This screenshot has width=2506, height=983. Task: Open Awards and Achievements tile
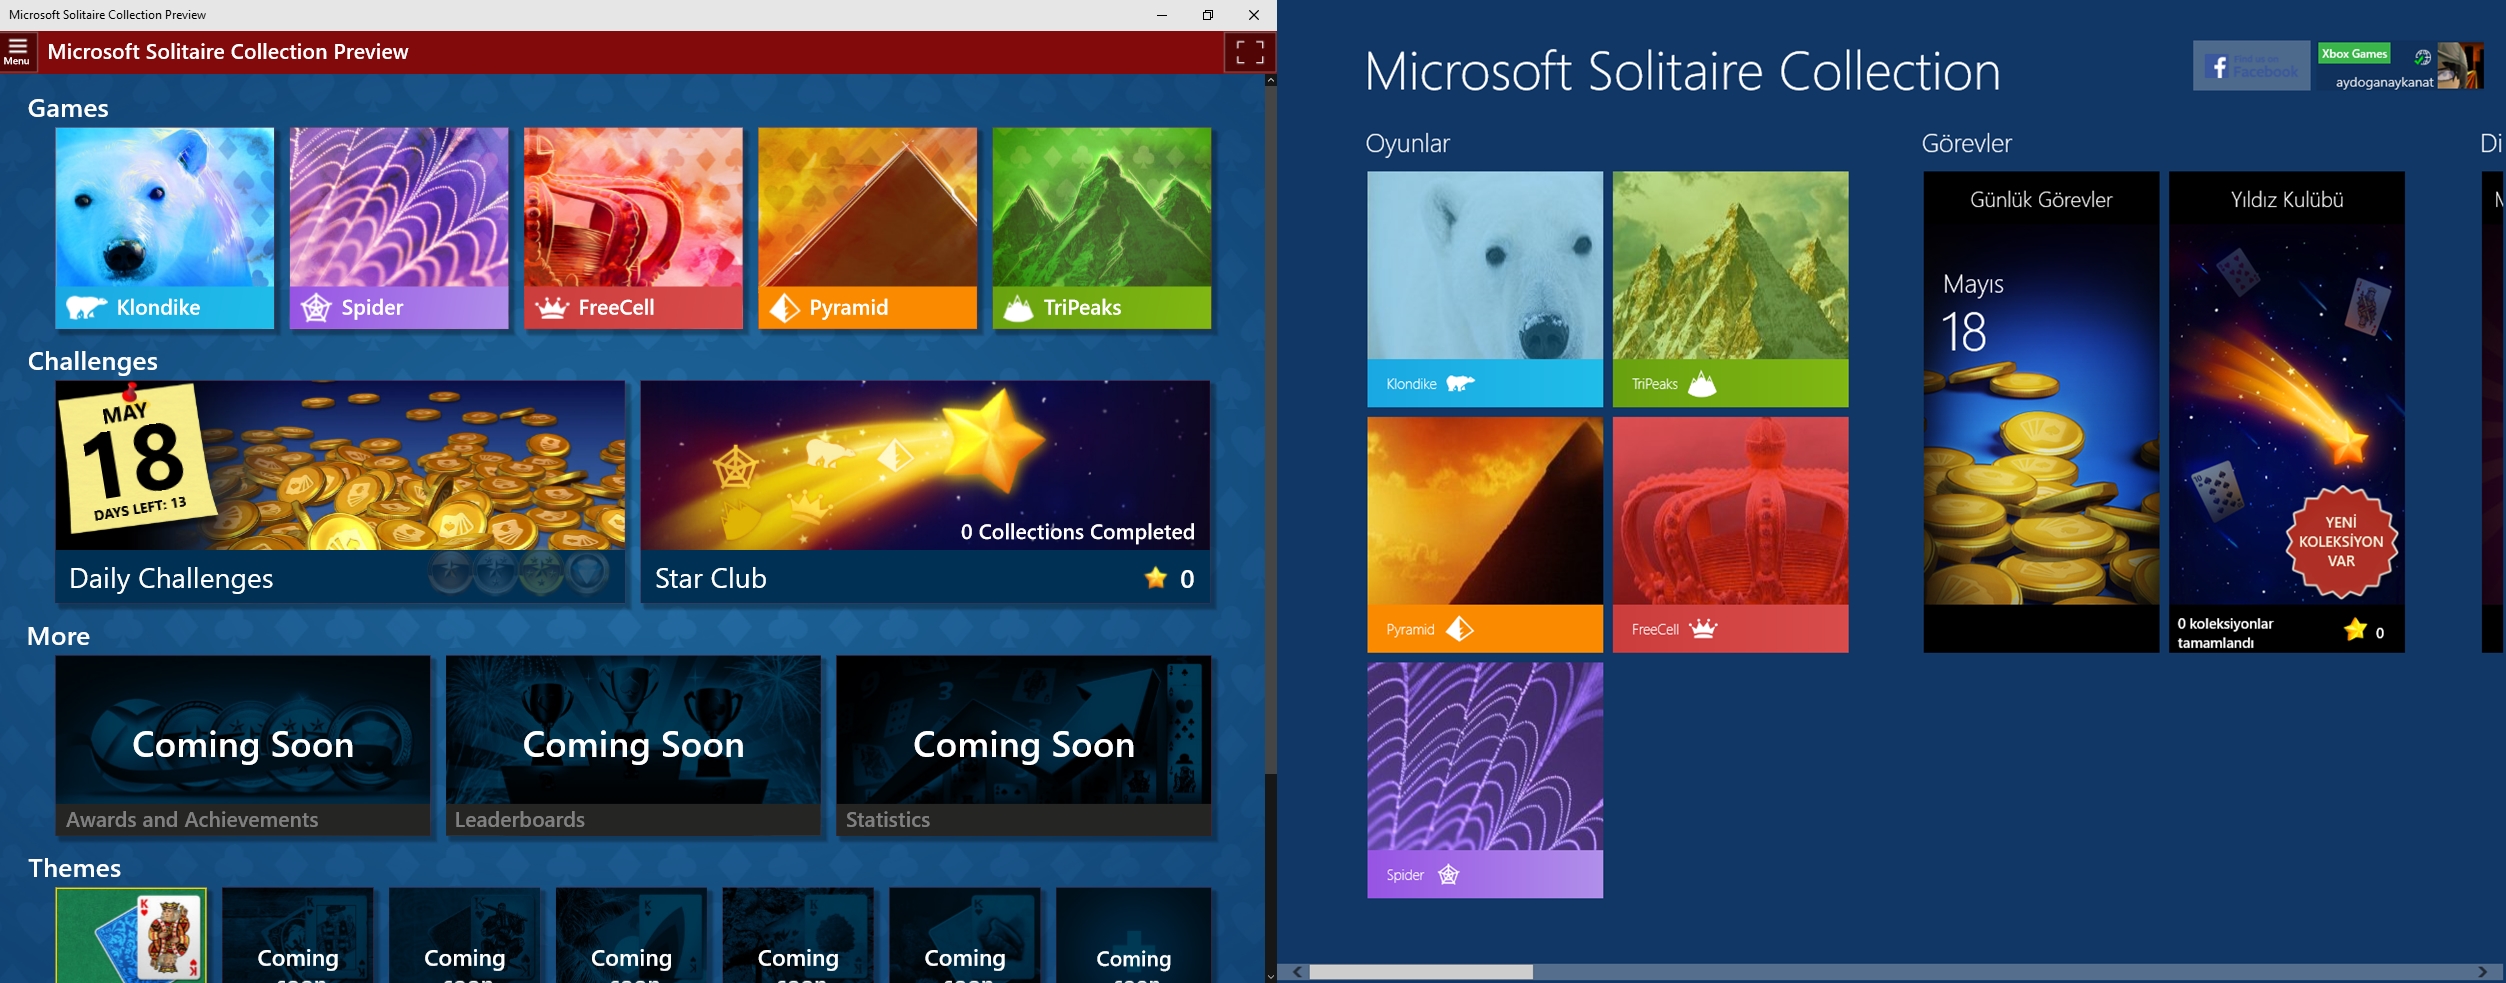click(x=243, y=746)
